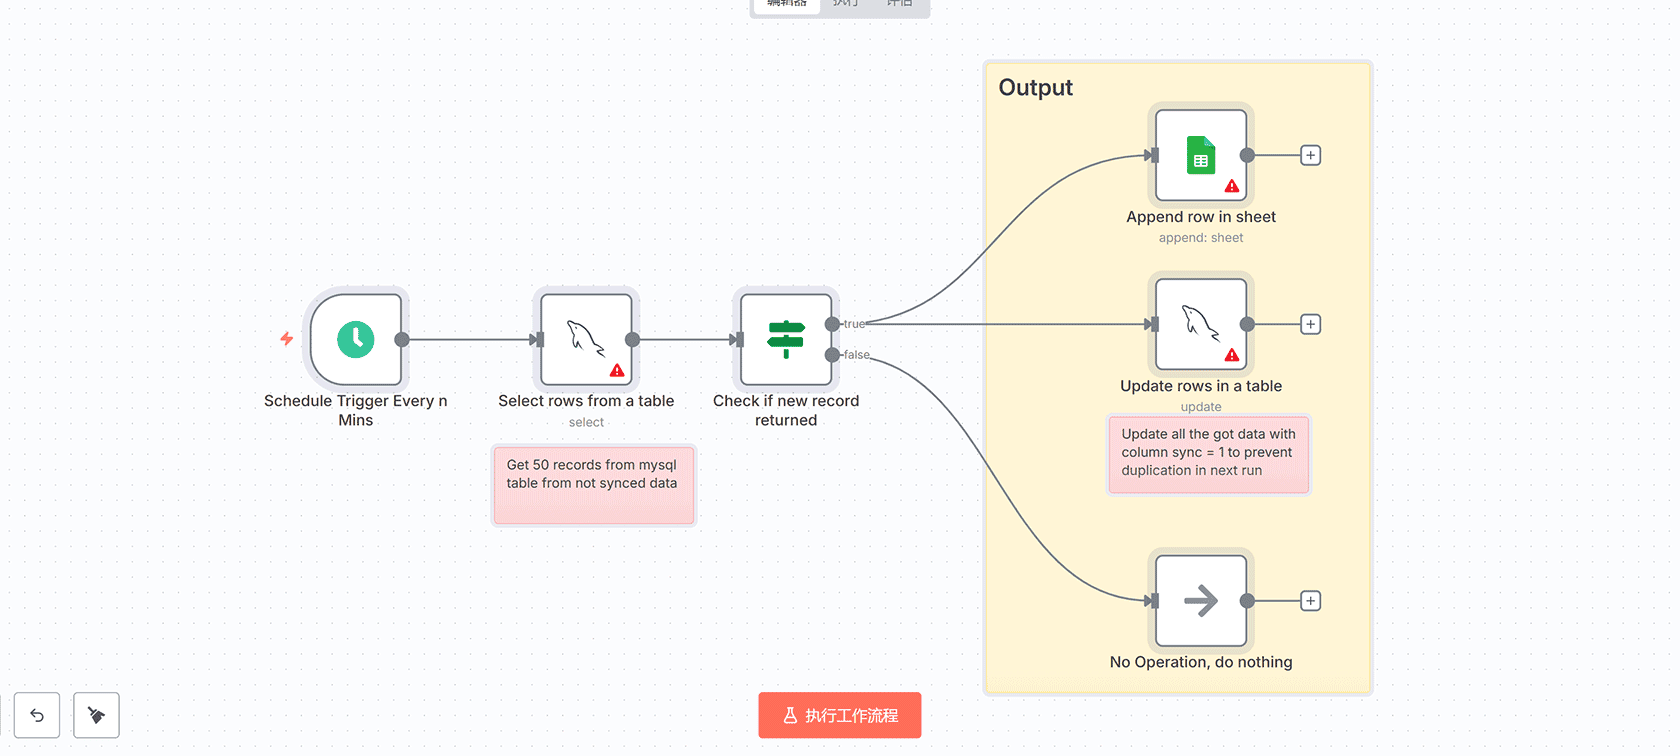Screen dimensions: 1680x756
Task: Select the Schedule Trigger clock node
Action: (x=356, y=340)
